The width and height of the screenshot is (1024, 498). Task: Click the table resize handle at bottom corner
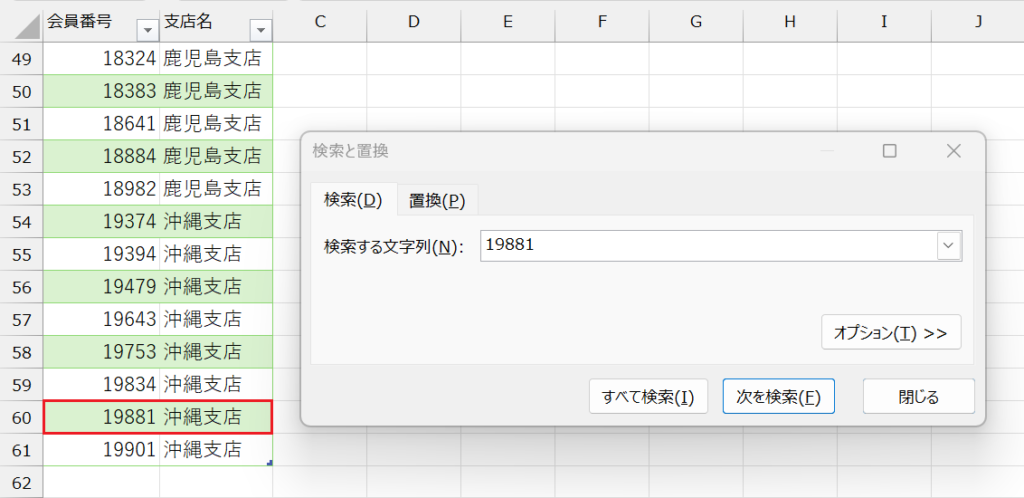(x=270, y=462)
